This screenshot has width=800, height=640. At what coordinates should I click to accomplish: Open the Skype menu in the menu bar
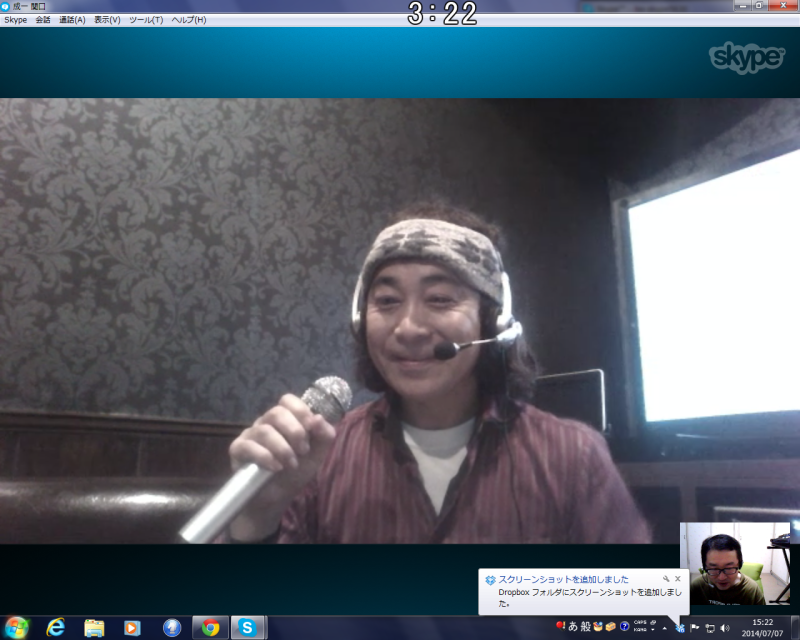coord(15,20)
